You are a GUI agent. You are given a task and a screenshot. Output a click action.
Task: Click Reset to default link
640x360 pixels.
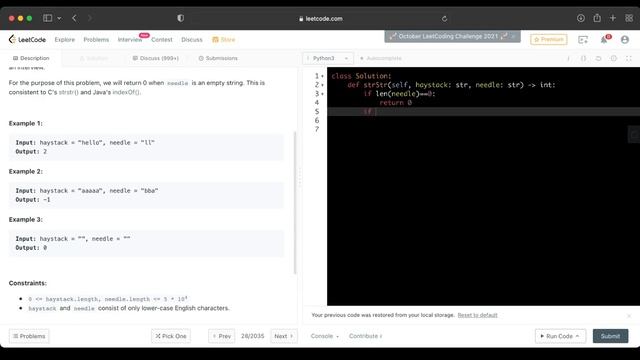tap(478, 315)
